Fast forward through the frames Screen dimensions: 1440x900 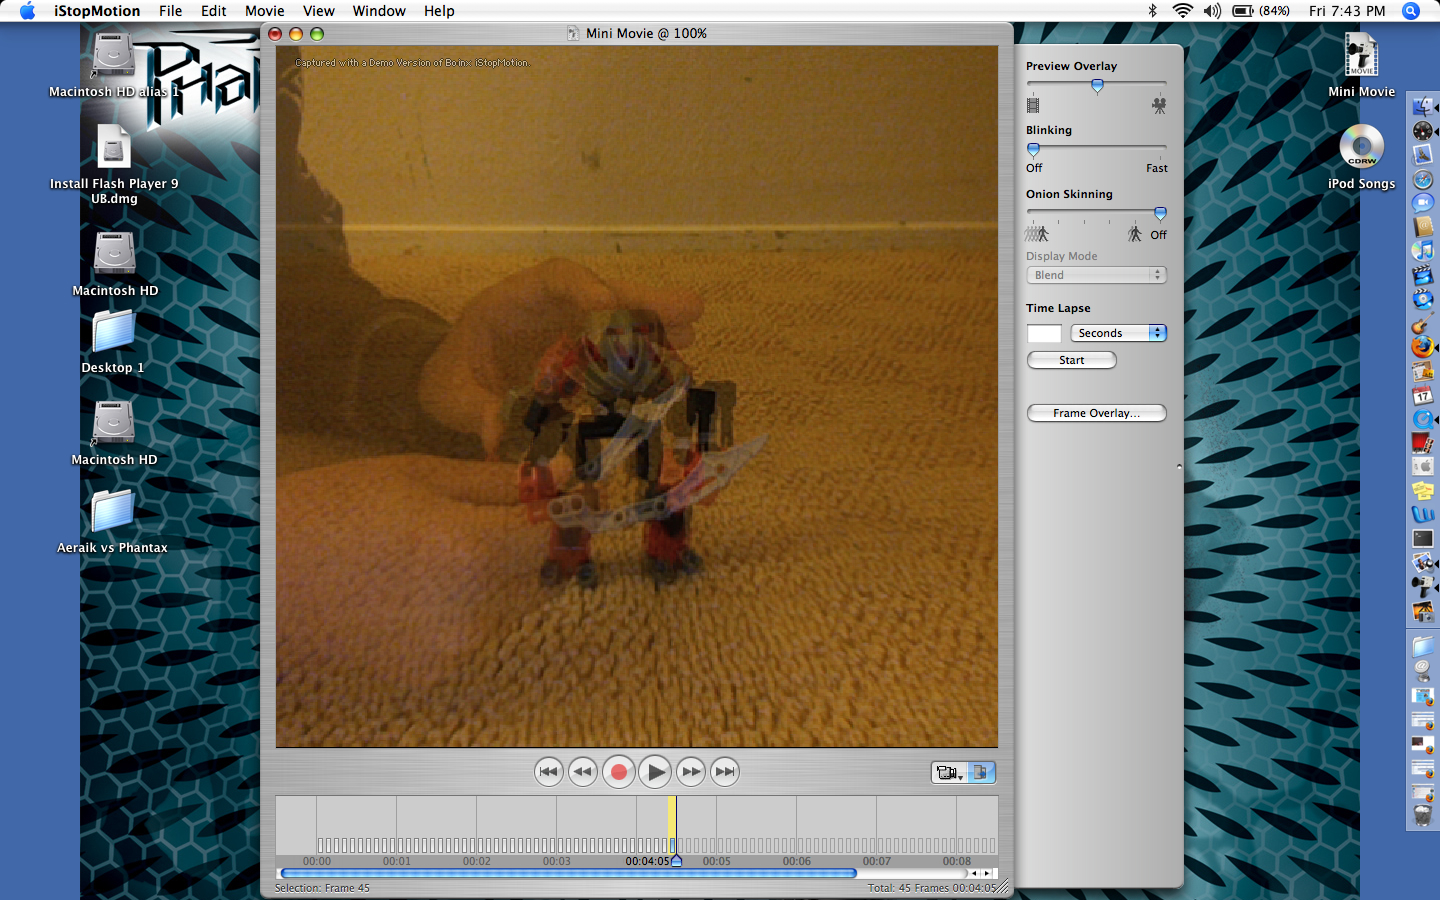pyautogui.click(x=691, y=772)
